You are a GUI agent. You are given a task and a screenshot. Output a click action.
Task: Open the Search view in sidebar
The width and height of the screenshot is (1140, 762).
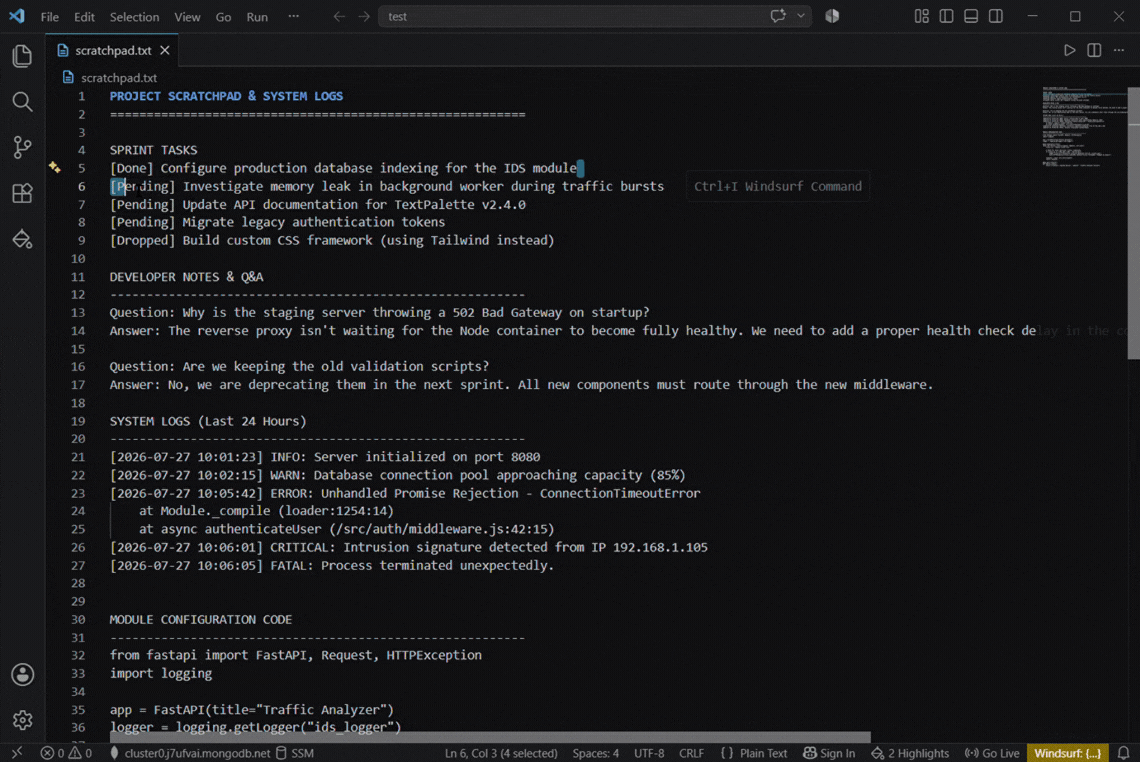(x=23, y=102)
